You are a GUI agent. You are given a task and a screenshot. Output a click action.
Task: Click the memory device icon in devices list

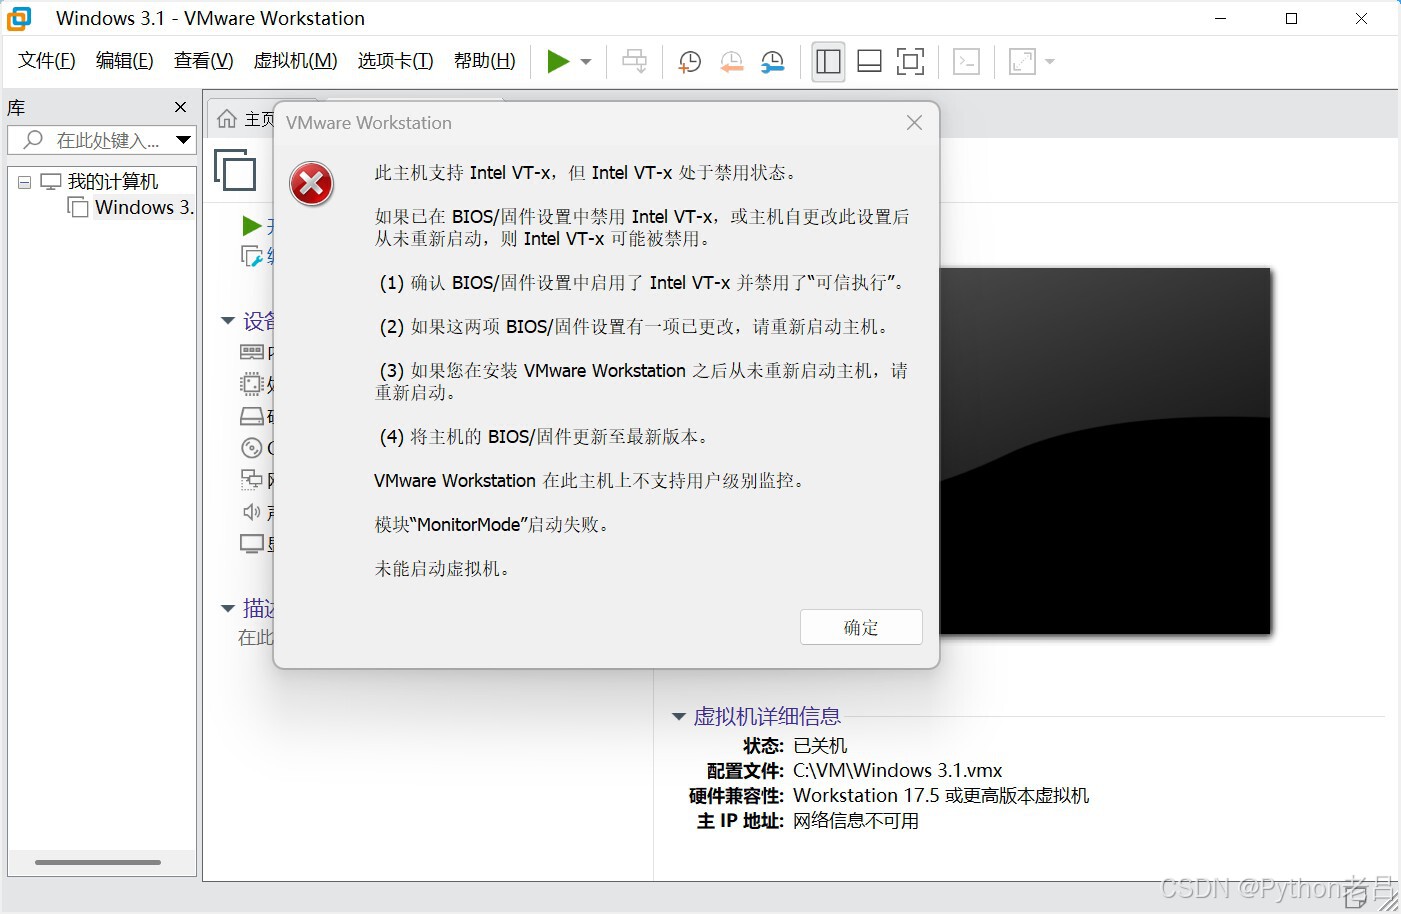tap(252, 352)
